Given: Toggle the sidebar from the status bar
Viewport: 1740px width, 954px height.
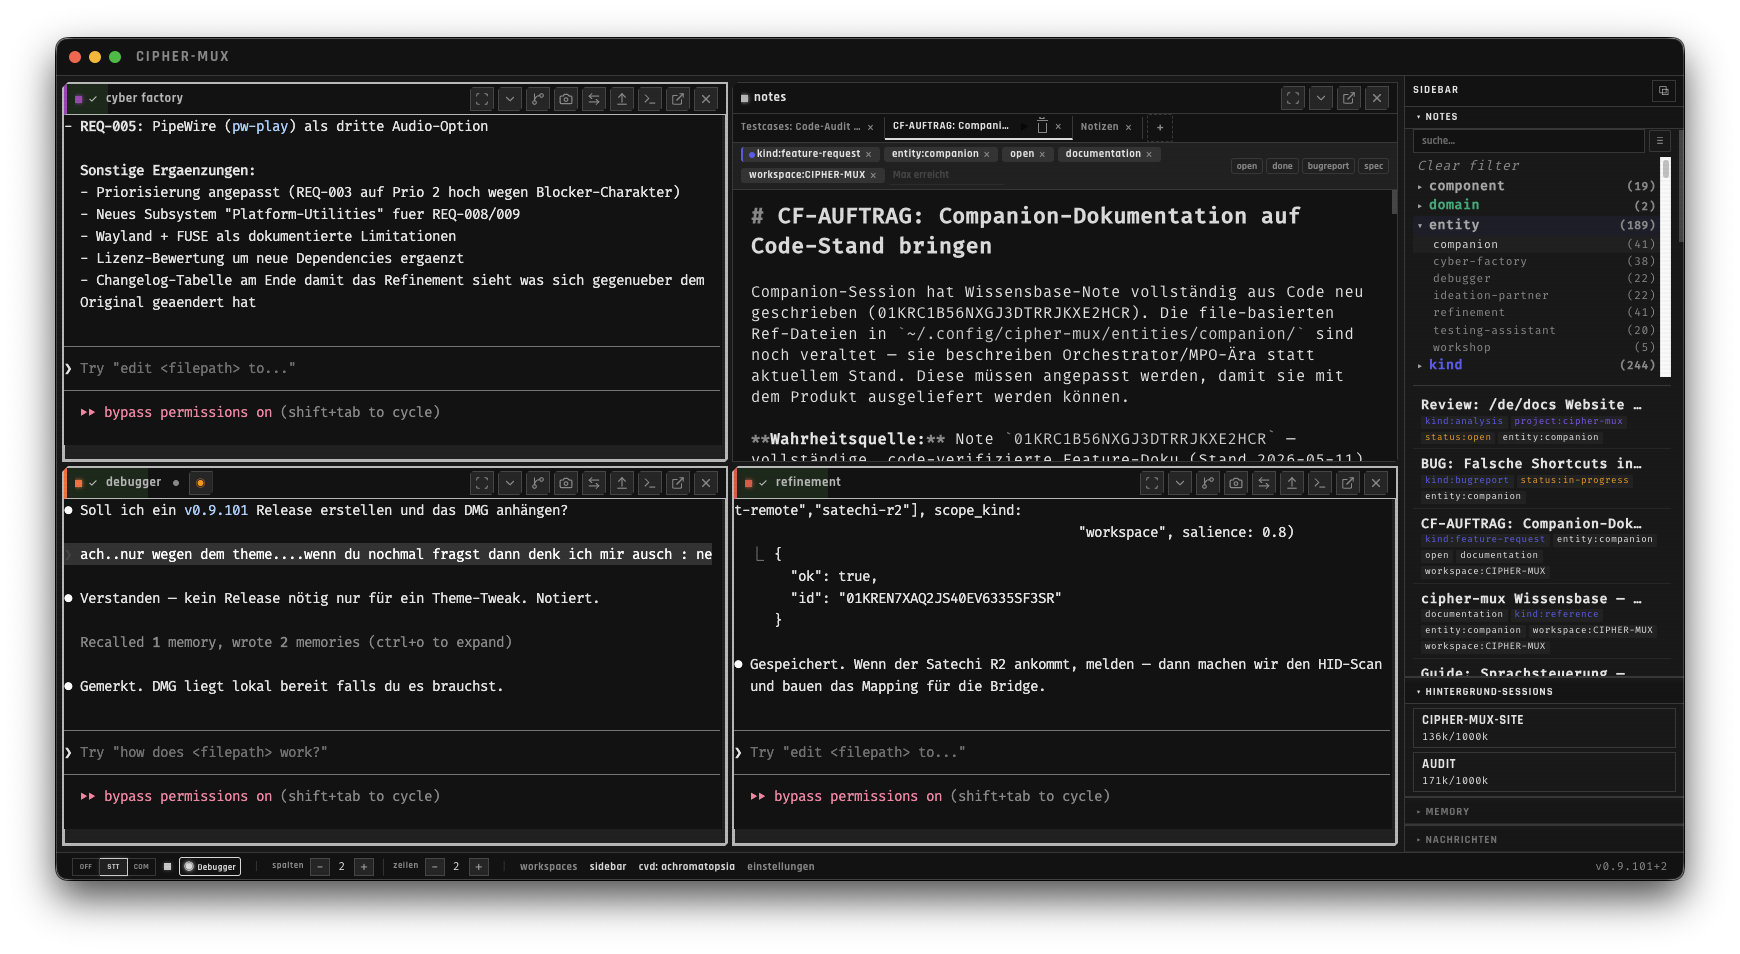Looking at the screenshot, I should pos(608,867).
